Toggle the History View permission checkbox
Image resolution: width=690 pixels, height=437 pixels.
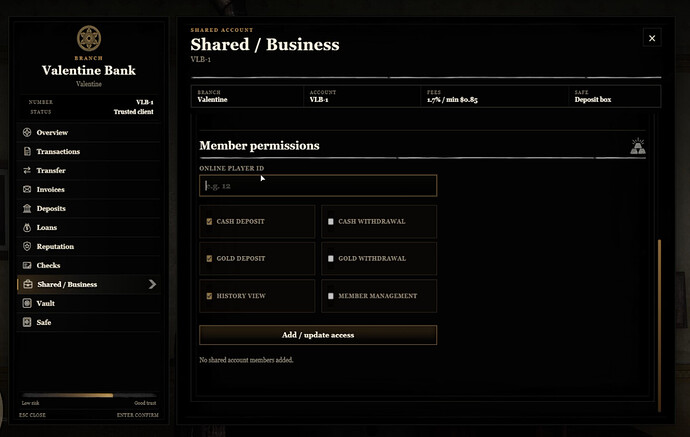tap(209, 296)
